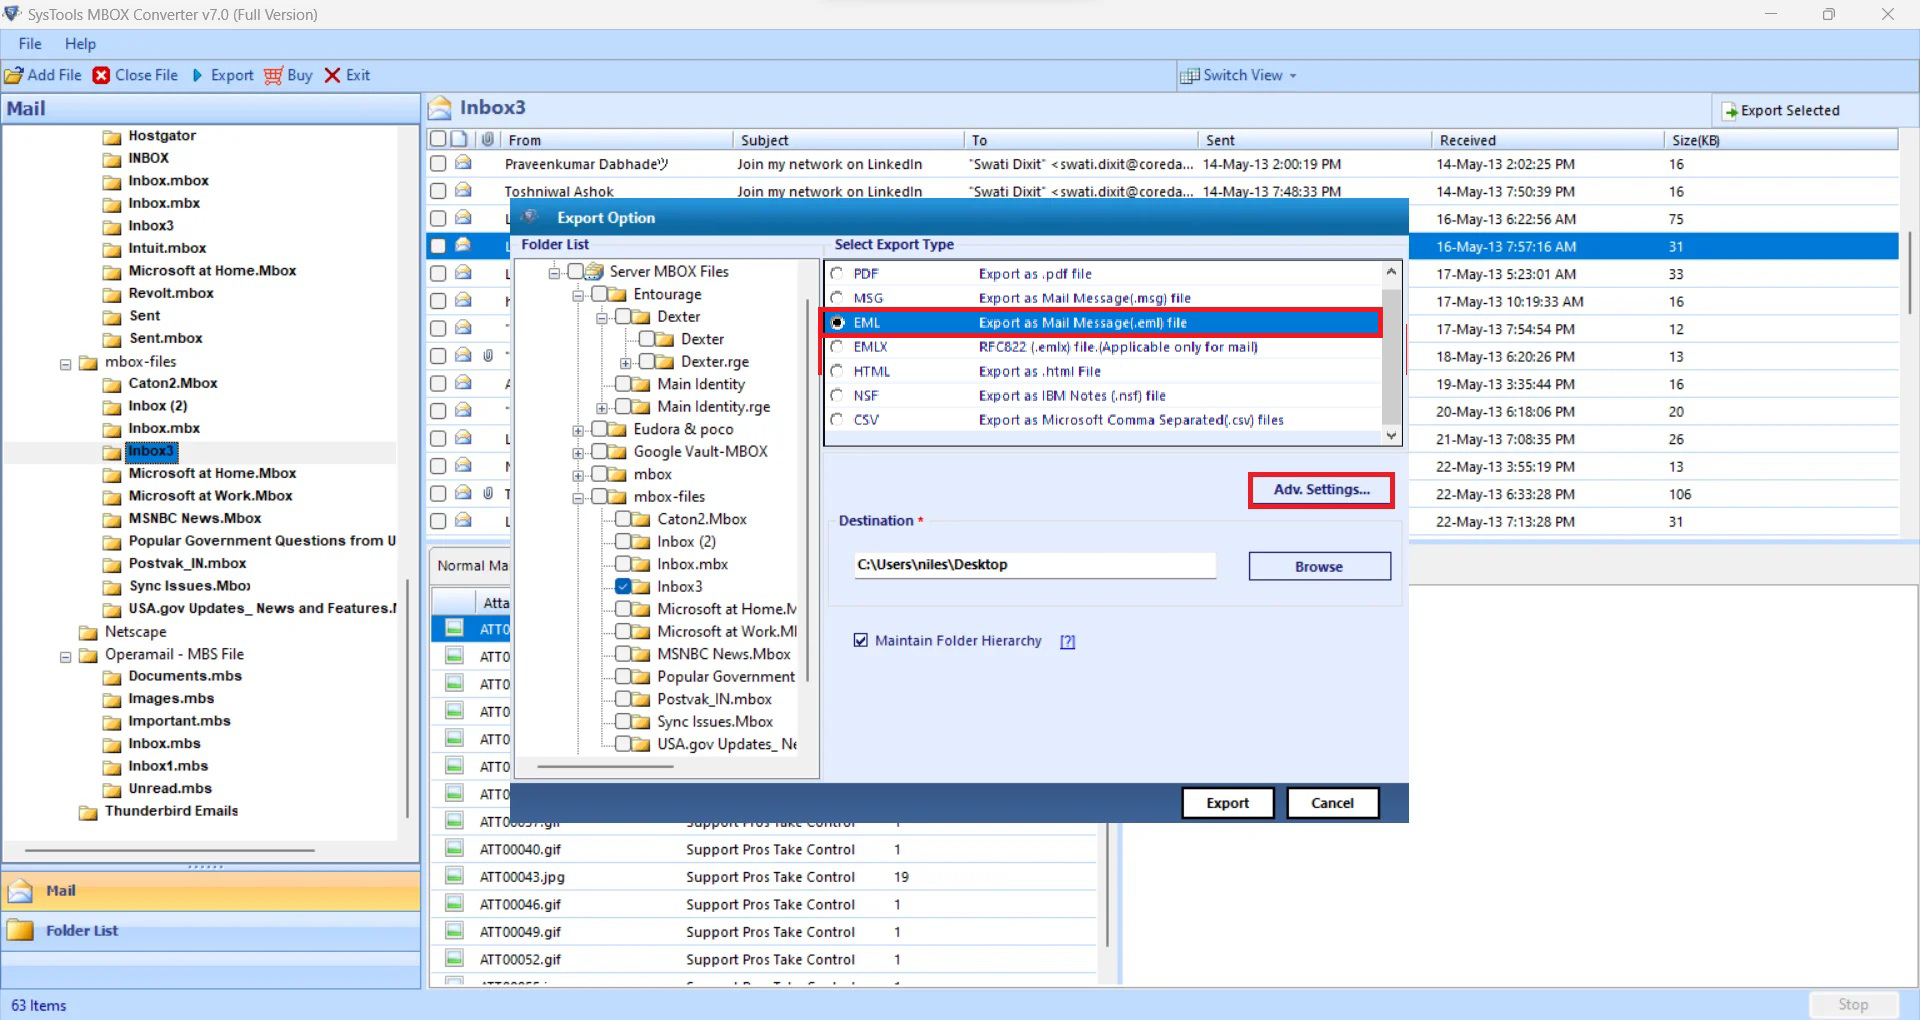Click the Exit red X icon
The height and width of the screenshot is (1020, 1920).
[333, 75]
